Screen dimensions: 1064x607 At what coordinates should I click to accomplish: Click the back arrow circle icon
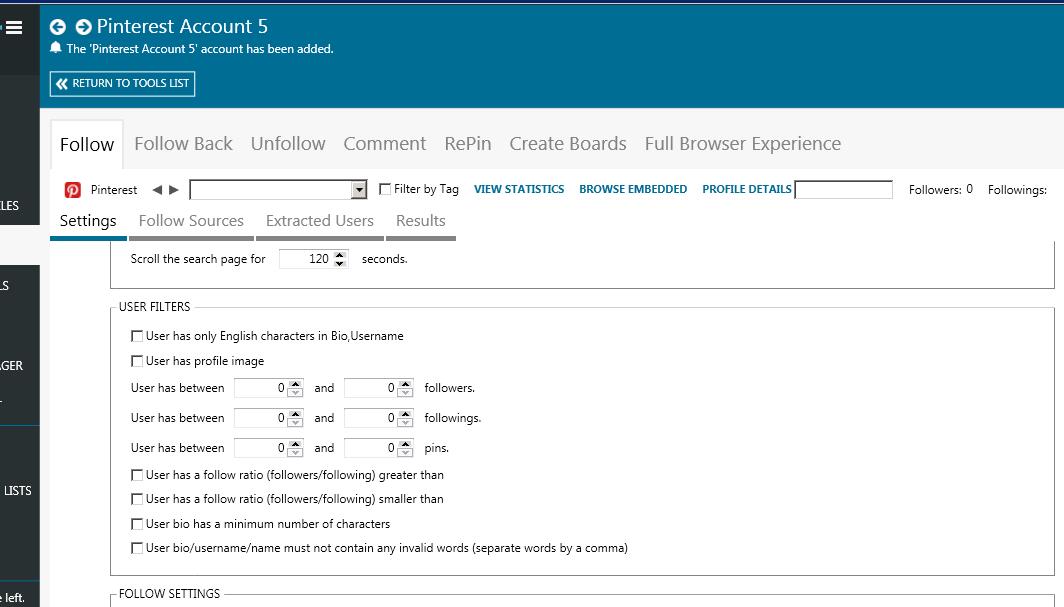[58, 27]
